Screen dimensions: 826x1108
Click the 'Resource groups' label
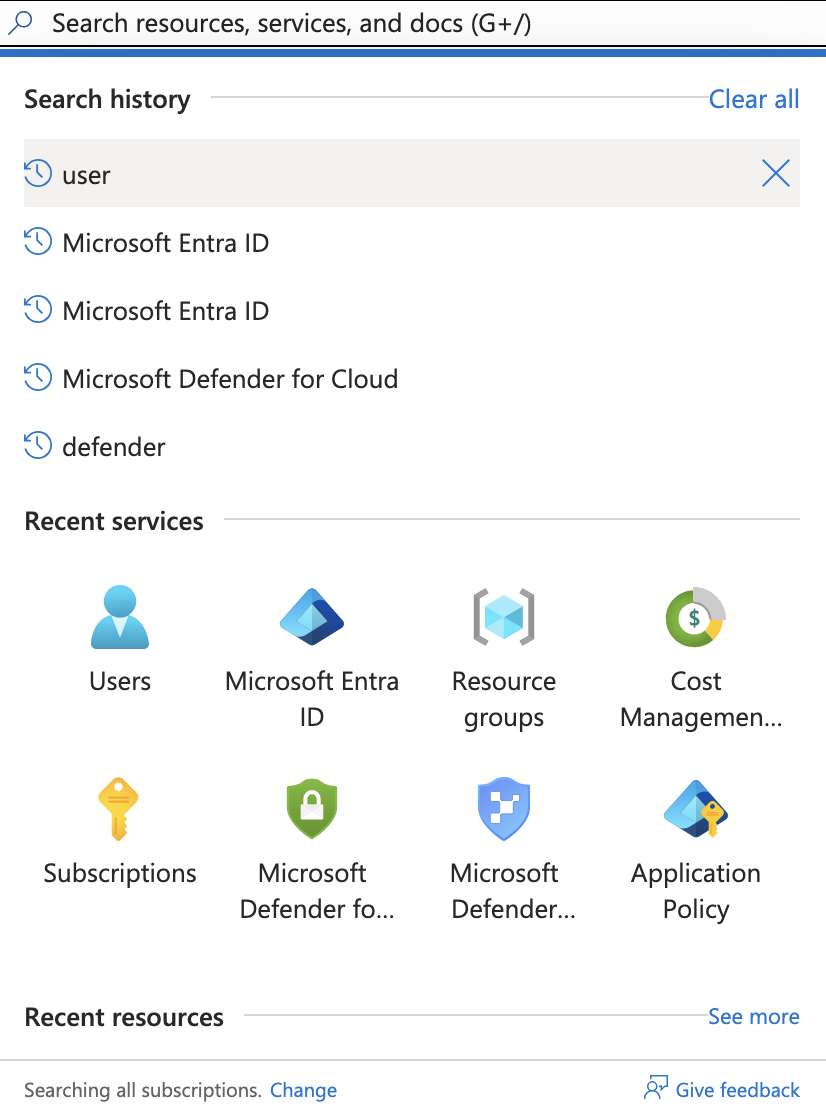[504, 700]
